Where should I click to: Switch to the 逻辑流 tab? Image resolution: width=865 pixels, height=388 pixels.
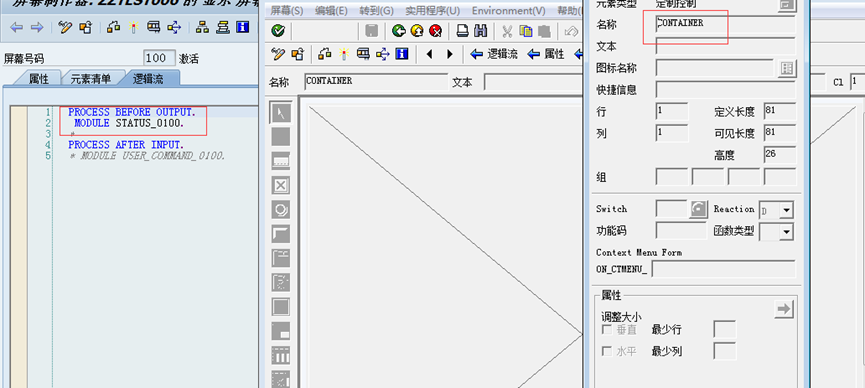[148, 79]
